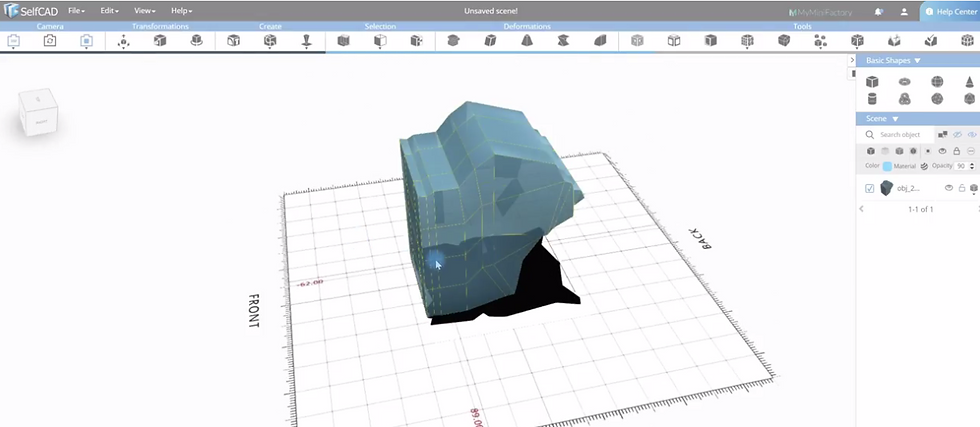This screenshot has height=427, width=980.
Task: Open the View menu
Action: click(x=144, y=11)
